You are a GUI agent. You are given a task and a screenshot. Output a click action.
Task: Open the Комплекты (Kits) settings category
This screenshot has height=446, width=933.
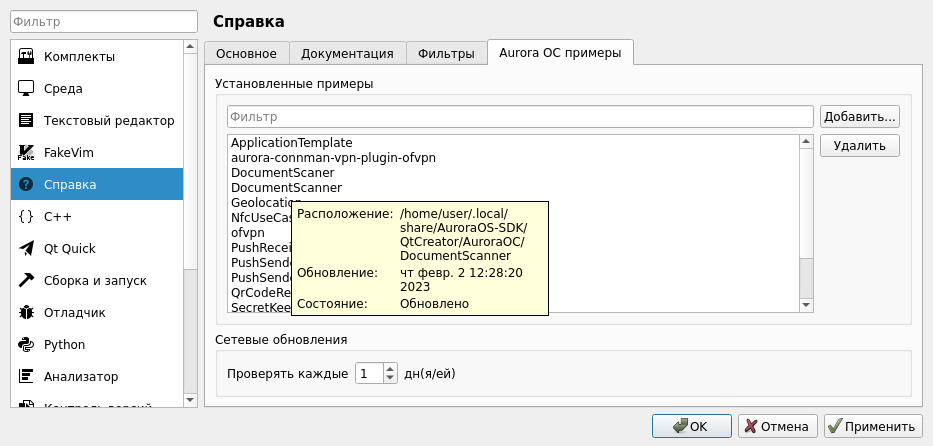click(79, 56)
